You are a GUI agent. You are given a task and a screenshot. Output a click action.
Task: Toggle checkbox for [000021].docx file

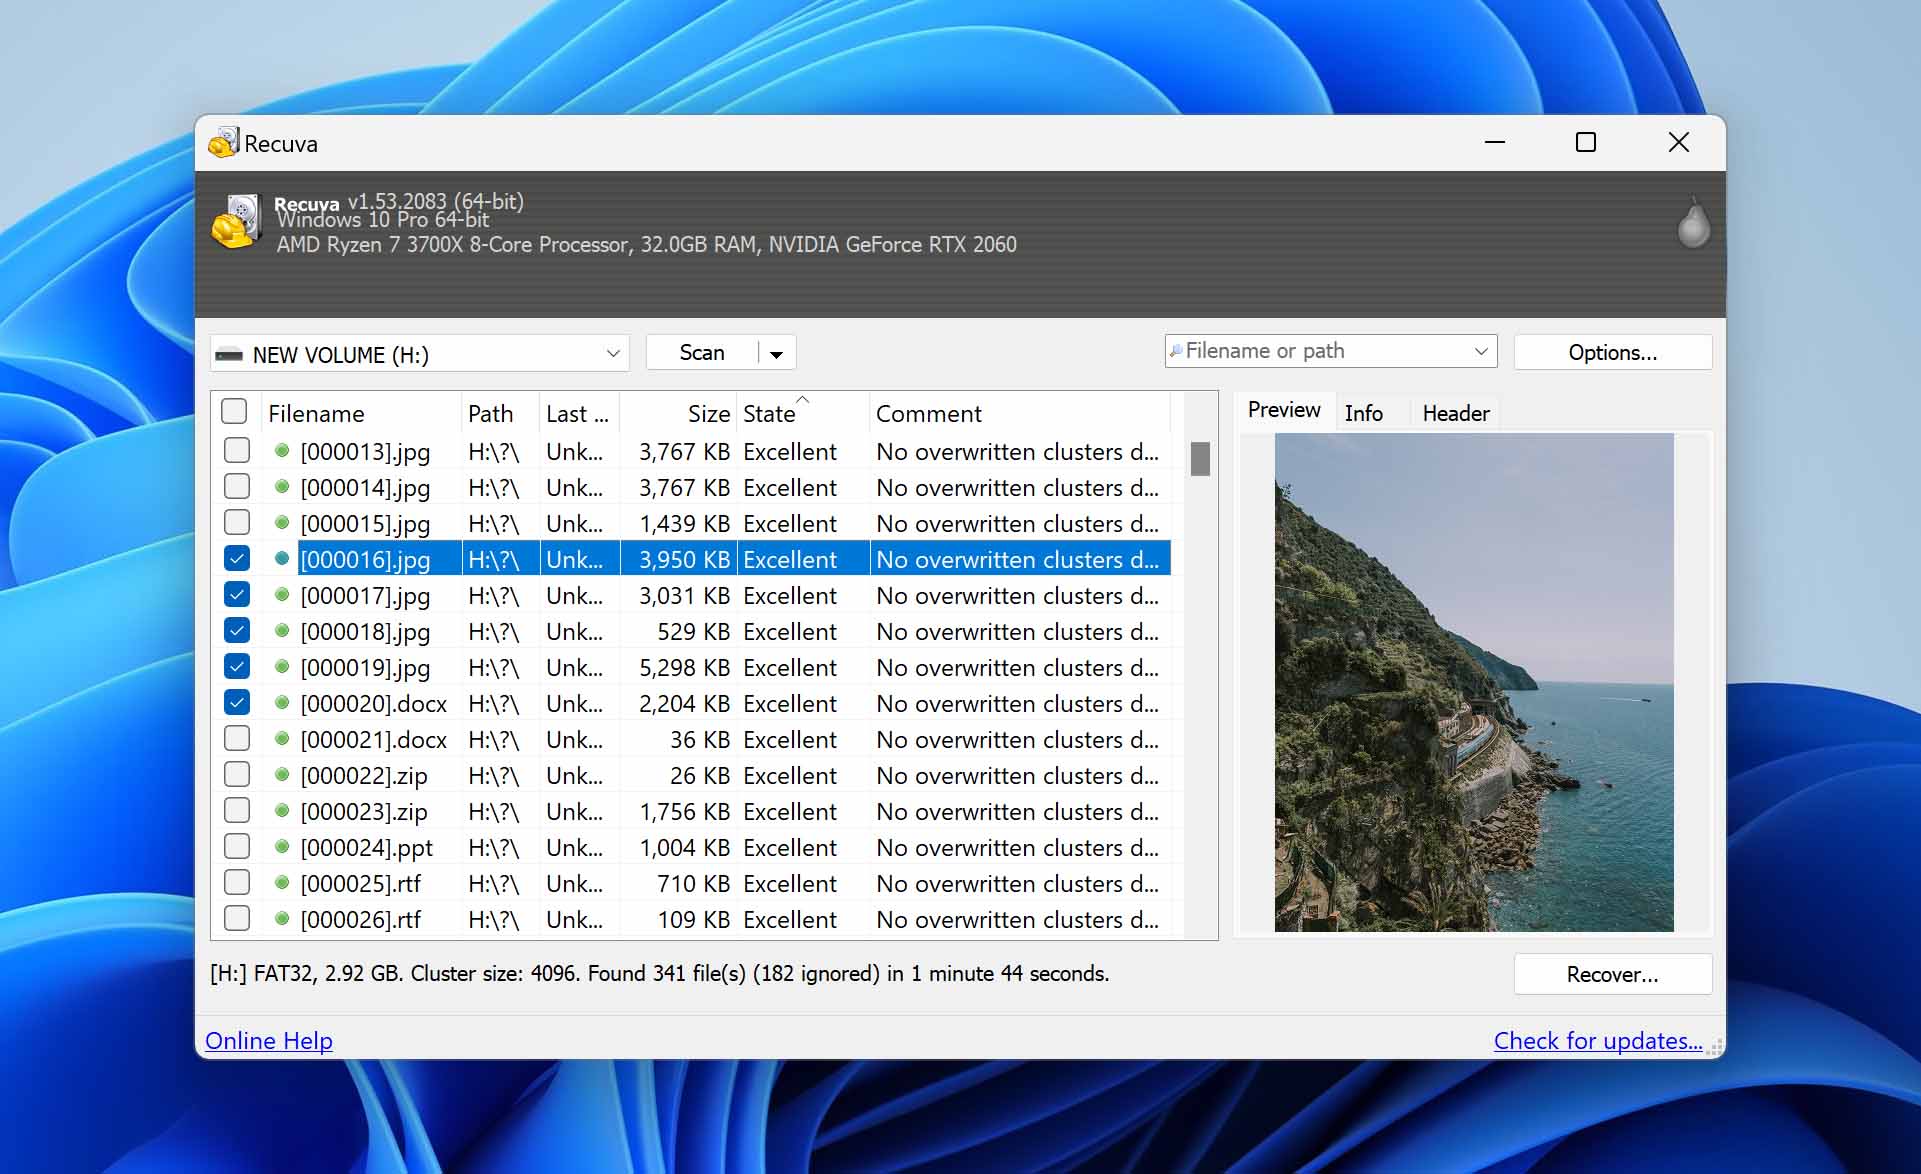pos(237,739)
